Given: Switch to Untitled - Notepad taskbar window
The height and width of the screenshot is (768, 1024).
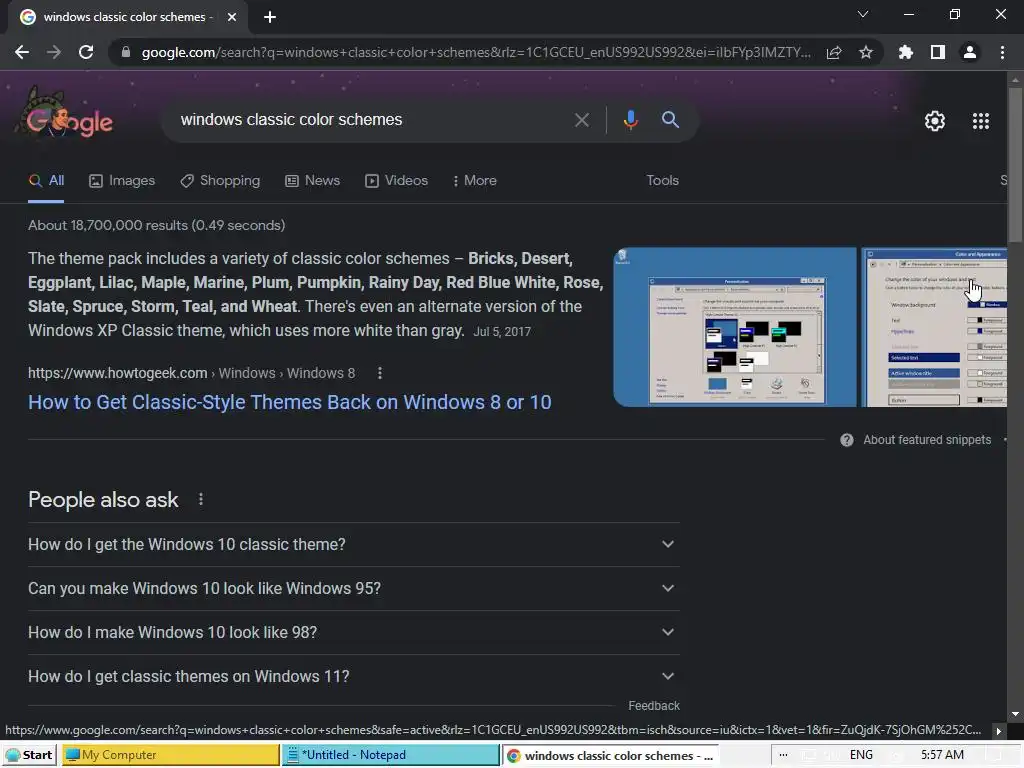Looking at the screenshot, I should click(391, 755).
